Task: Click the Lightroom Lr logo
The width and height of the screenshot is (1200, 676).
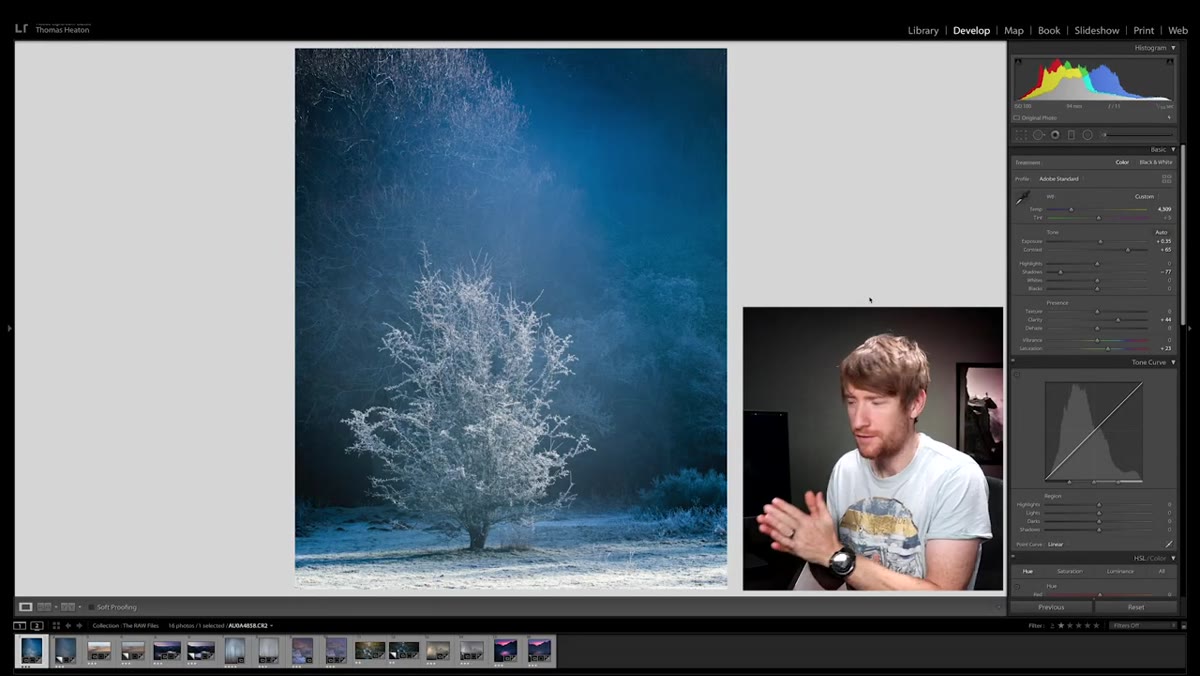Action: (x=21, y=27)
